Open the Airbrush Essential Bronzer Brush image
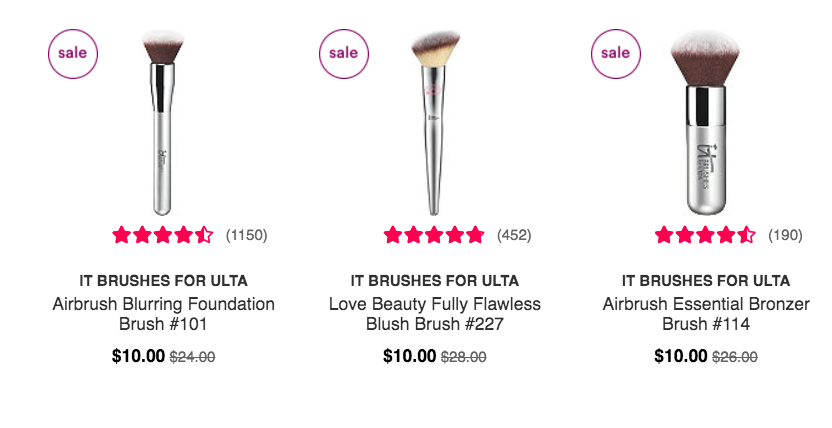832x428 pixels. [705, 123]
